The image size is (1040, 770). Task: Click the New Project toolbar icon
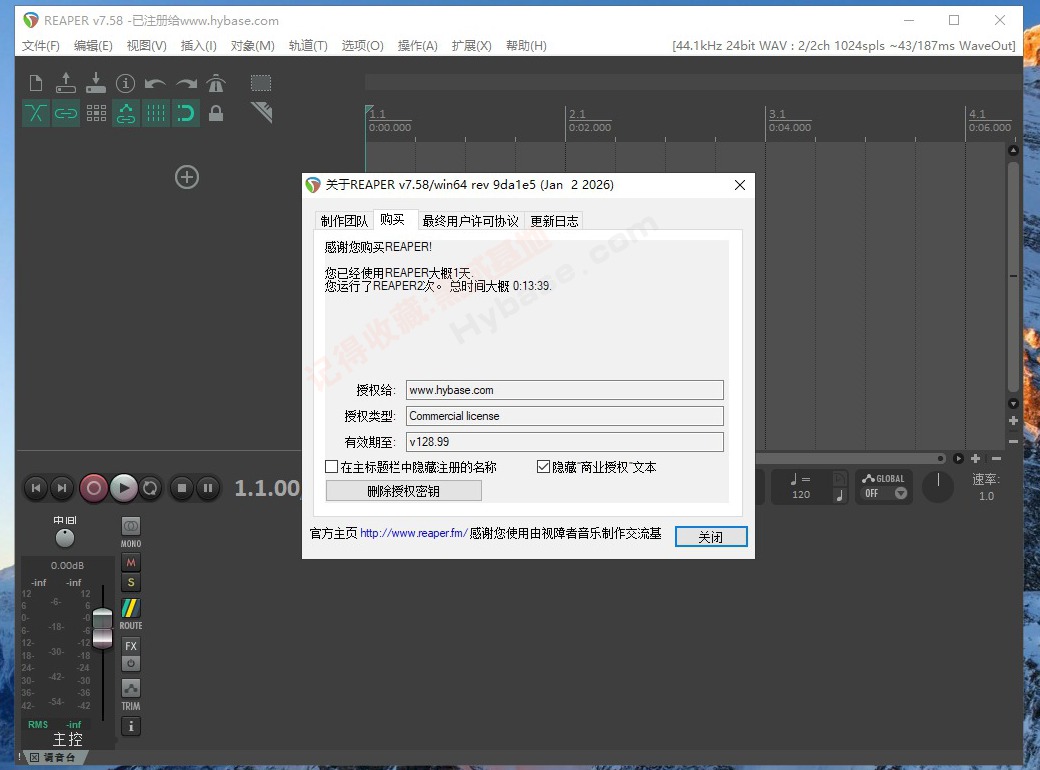click(x=36, y=83)
